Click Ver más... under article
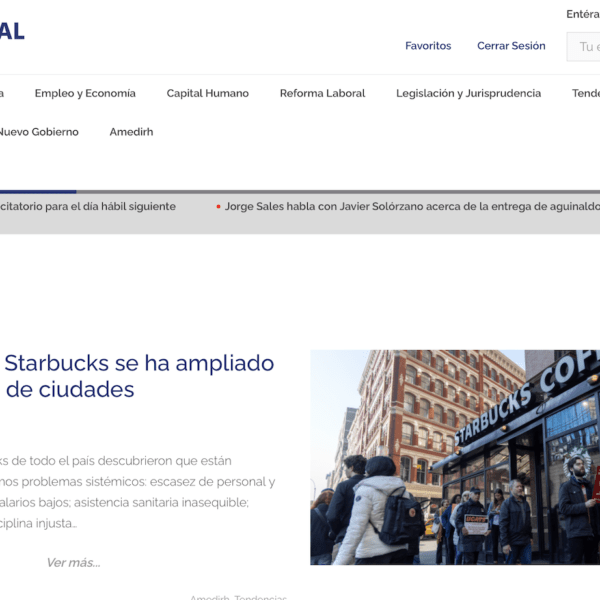 click(x=73, y=562)
